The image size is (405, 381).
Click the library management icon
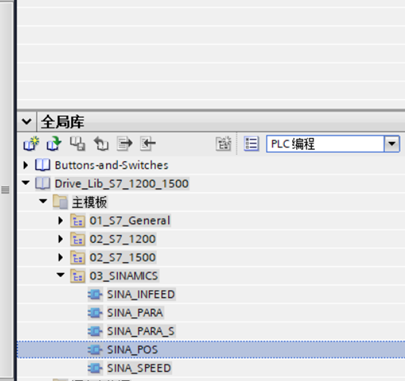223,144
